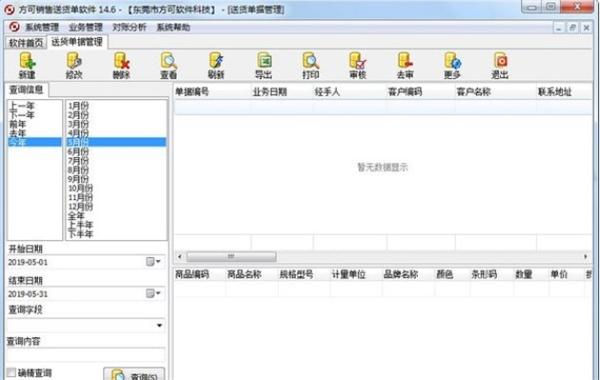Enable the 精确查询 checkbox
Screen dimensions: 600x380
pyautogui.click(x=11, y=372)
